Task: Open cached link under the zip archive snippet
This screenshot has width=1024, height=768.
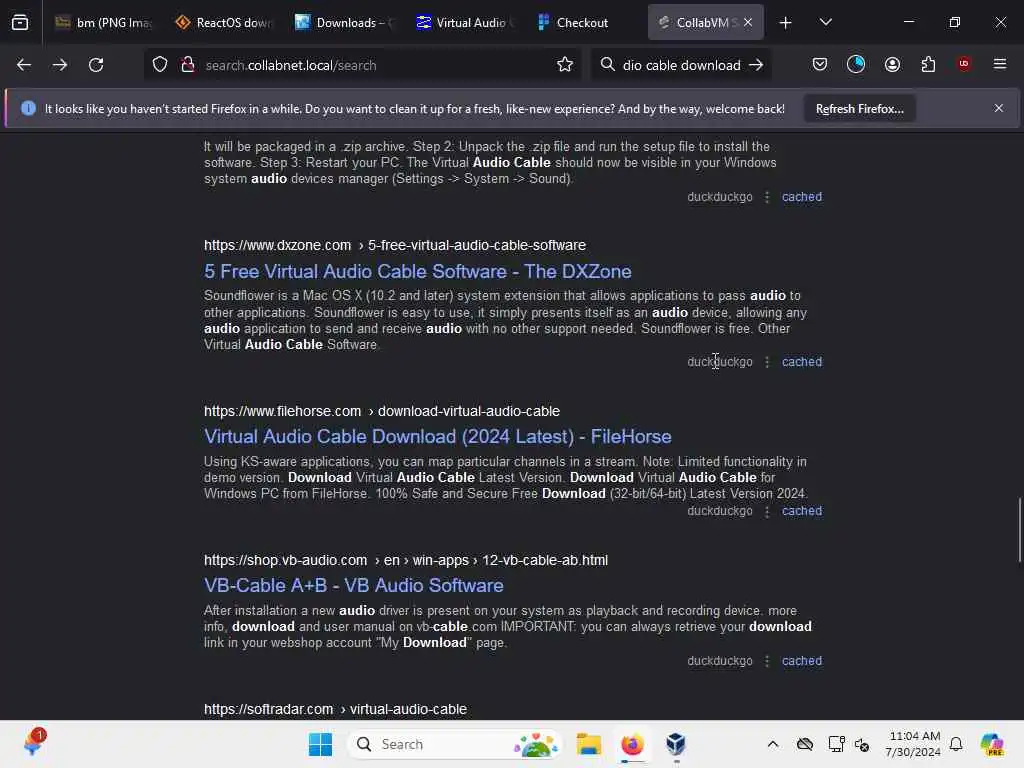Action: coord(802,197)
